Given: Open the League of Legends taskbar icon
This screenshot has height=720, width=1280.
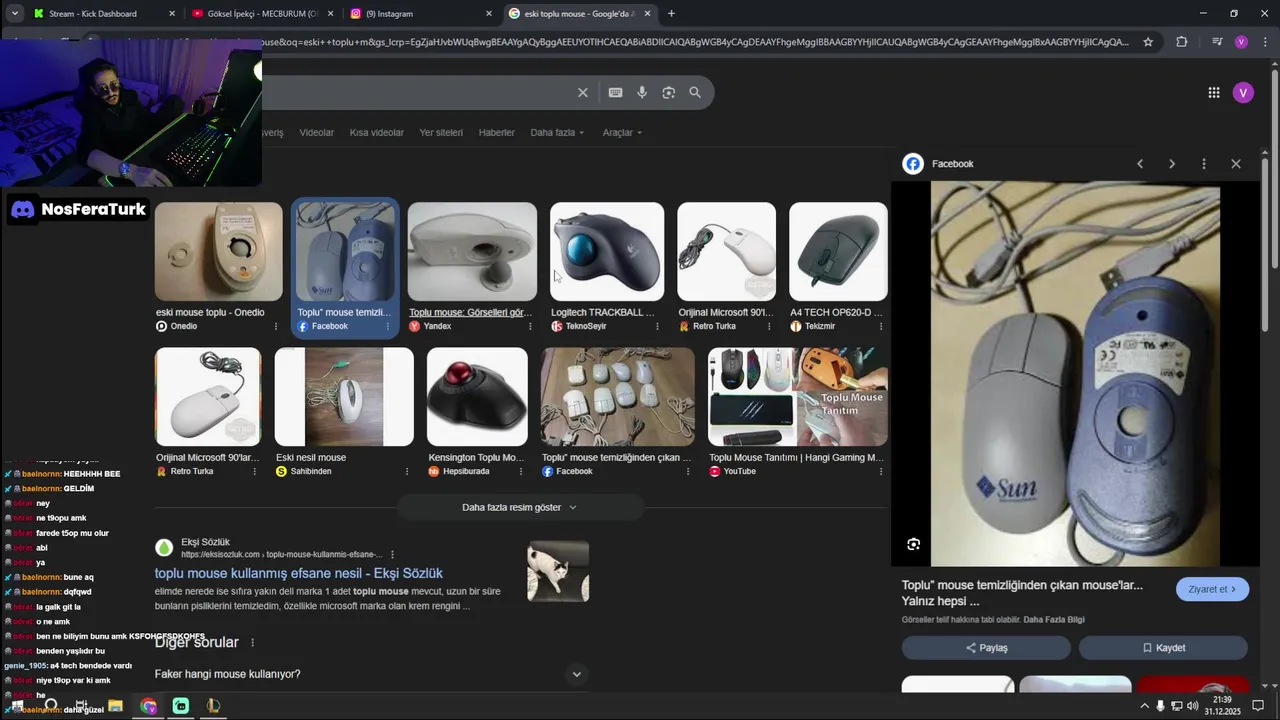Looking at the screenshot, I should [x=213, y=706].
